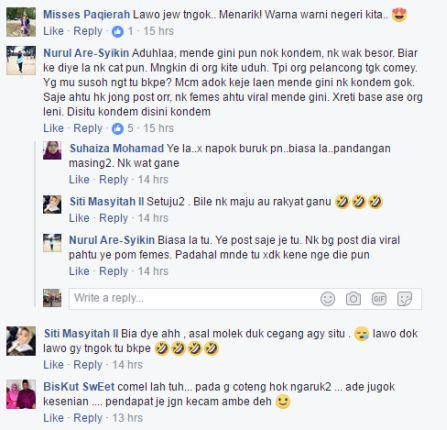Image resolution: width=447 pixels, height=430 pixels.
Task: Open sticker picker in reply box
Action: (x=405, y=299)
